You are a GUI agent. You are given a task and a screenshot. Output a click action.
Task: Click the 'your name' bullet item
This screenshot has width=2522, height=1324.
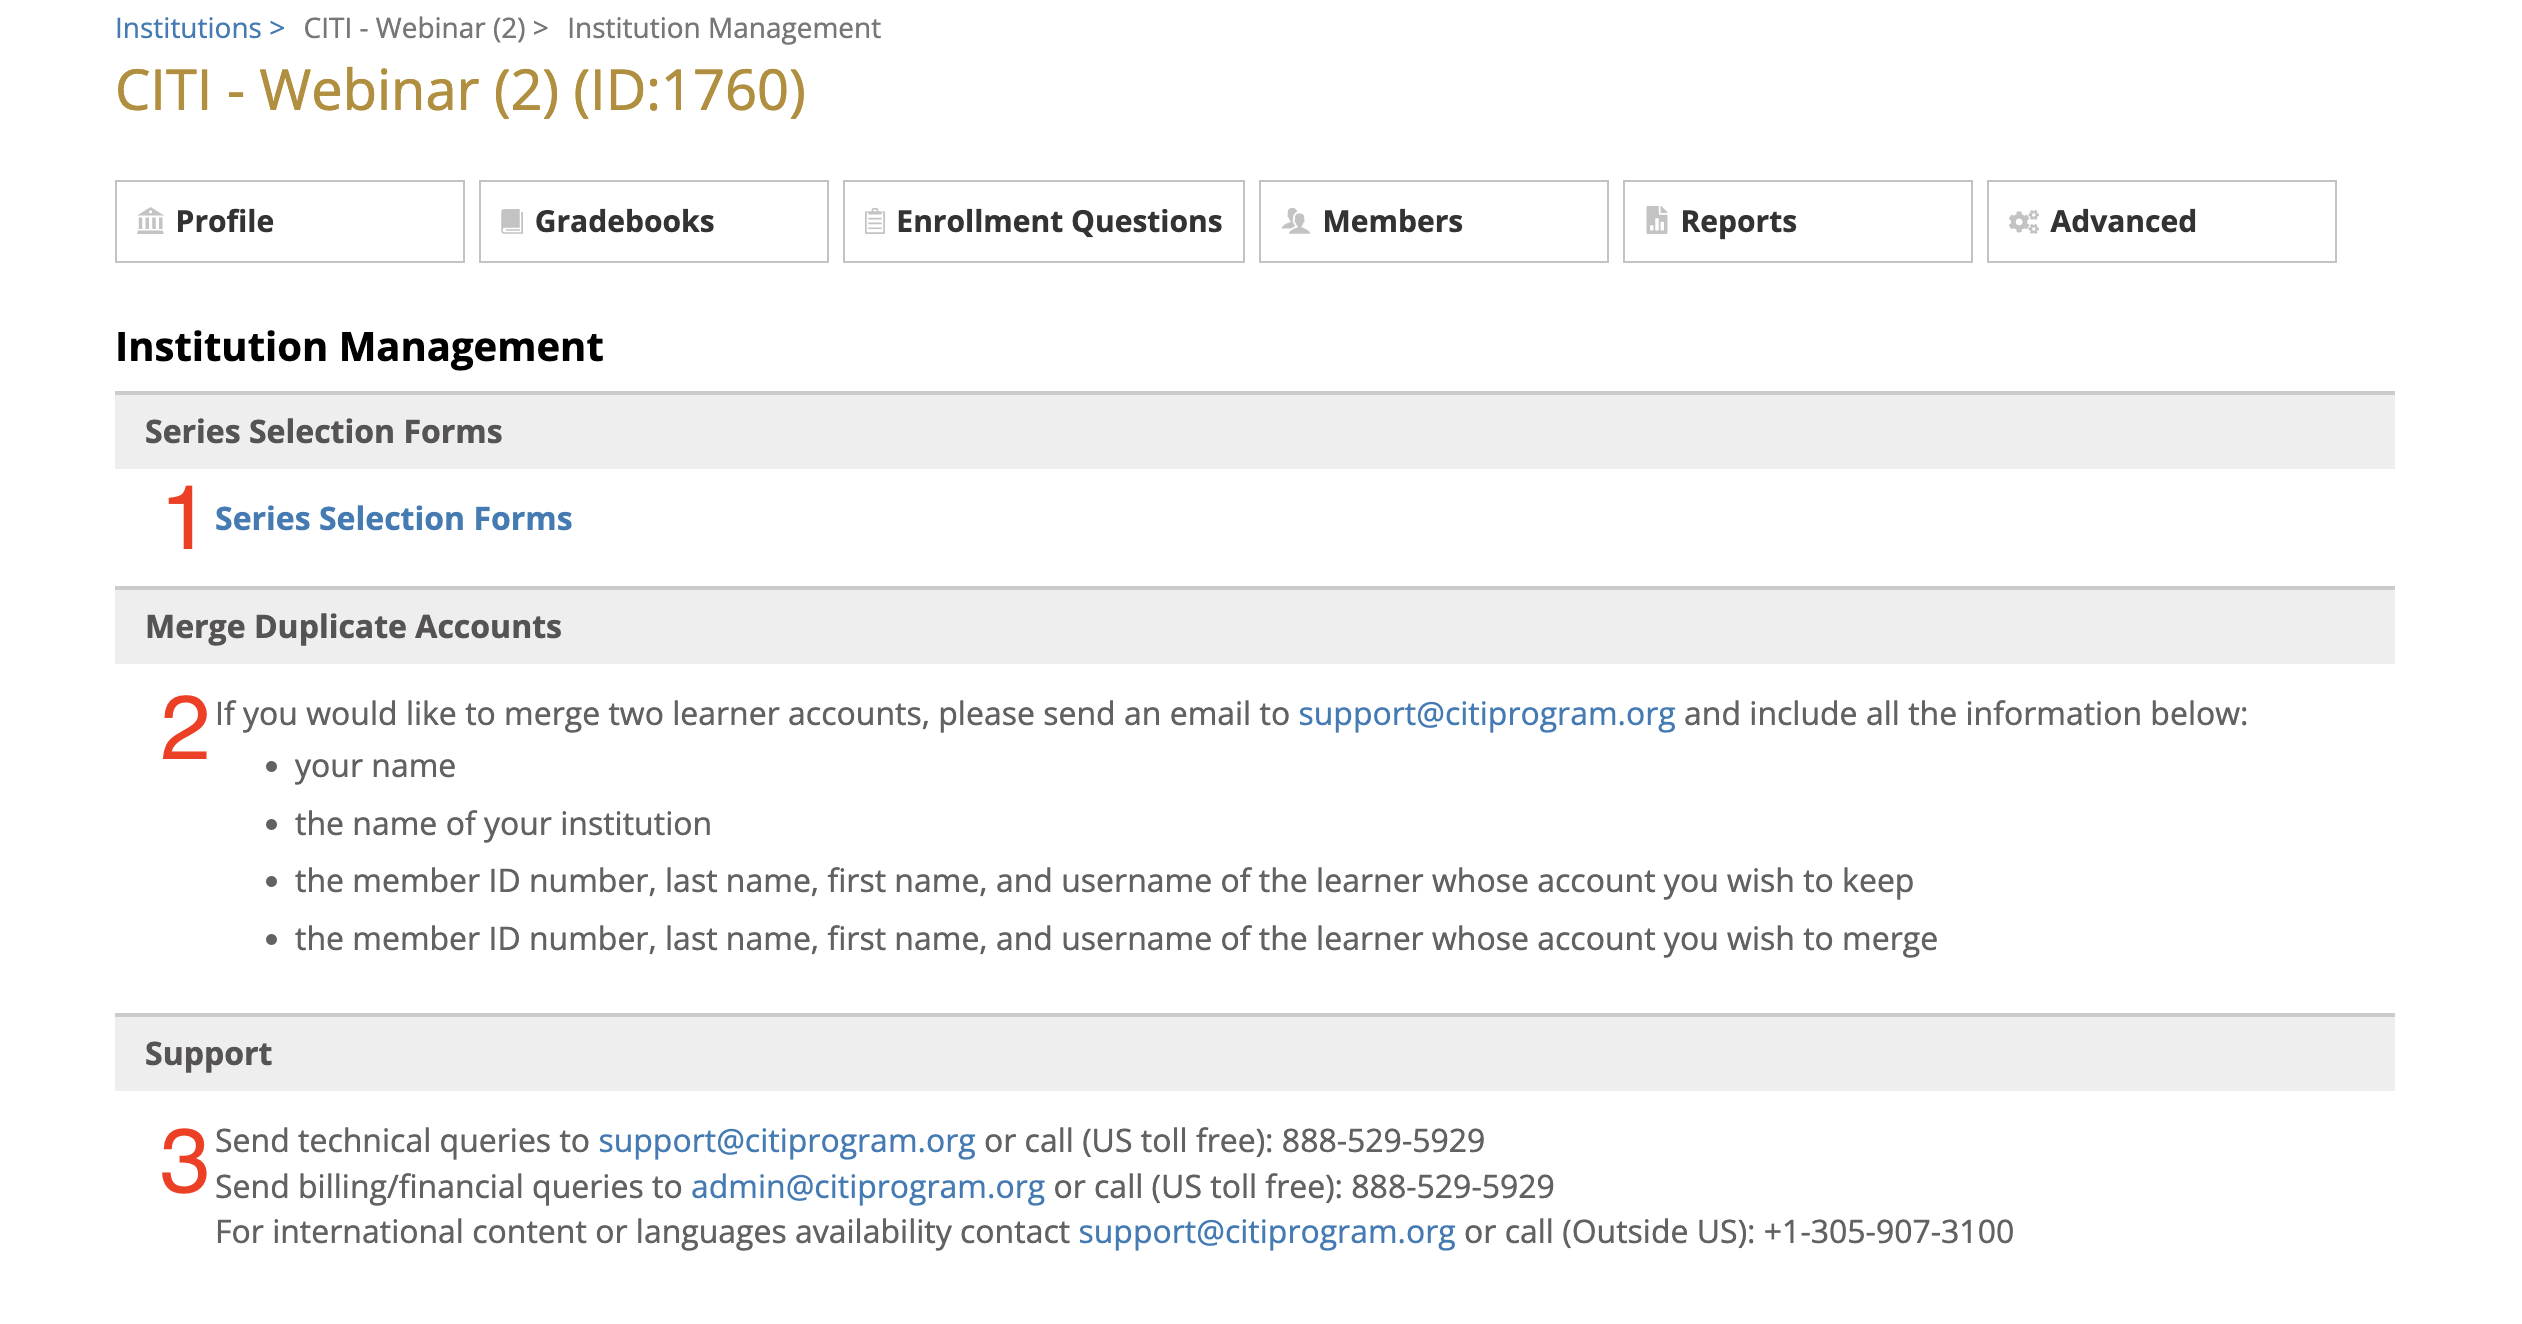coord(375,766)
